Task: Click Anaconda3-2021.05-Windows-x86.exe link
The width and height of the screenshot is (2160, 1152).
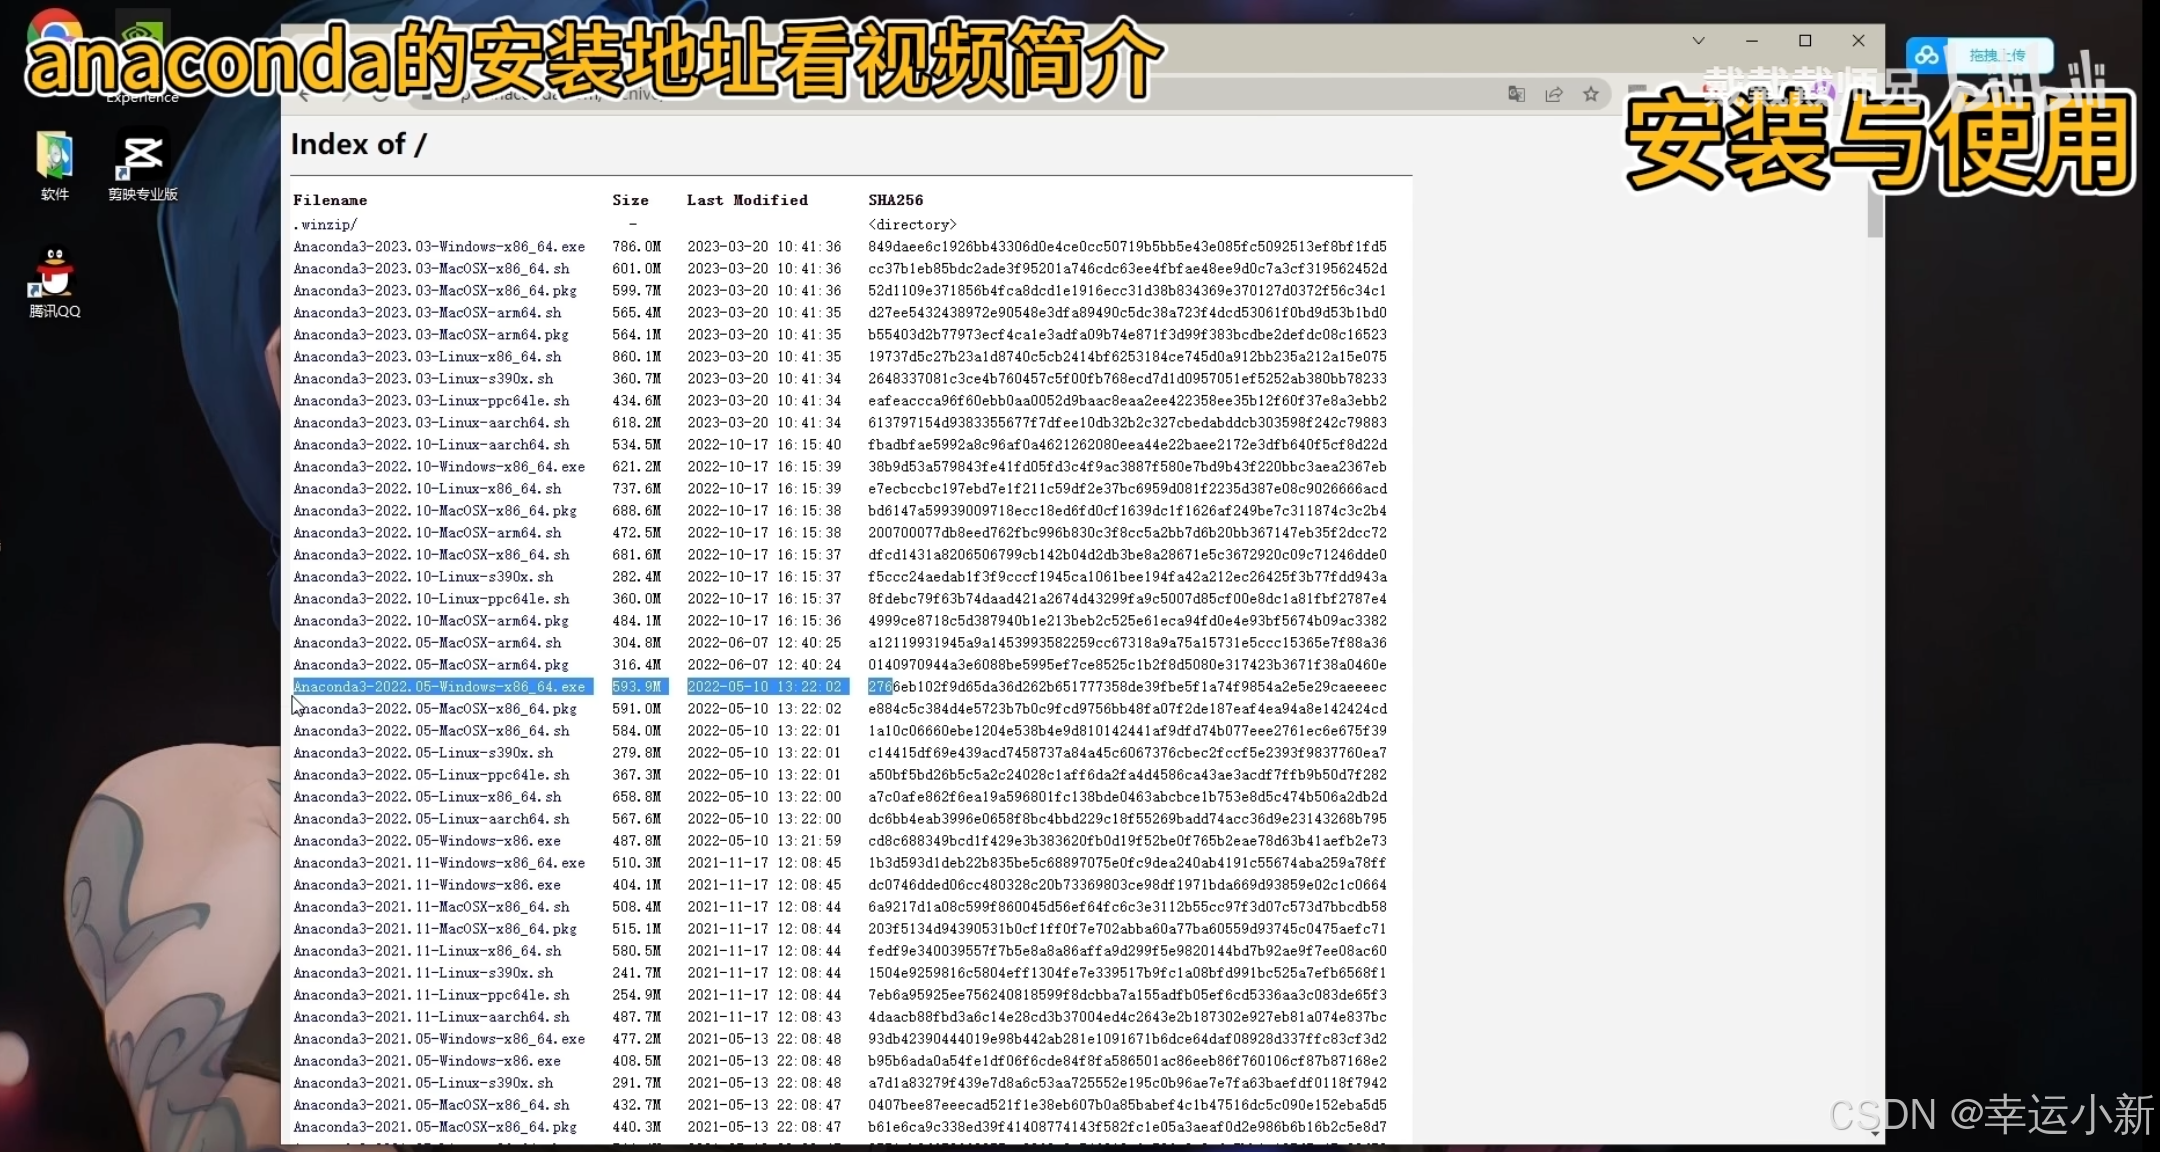Action: click(427, 1061)
